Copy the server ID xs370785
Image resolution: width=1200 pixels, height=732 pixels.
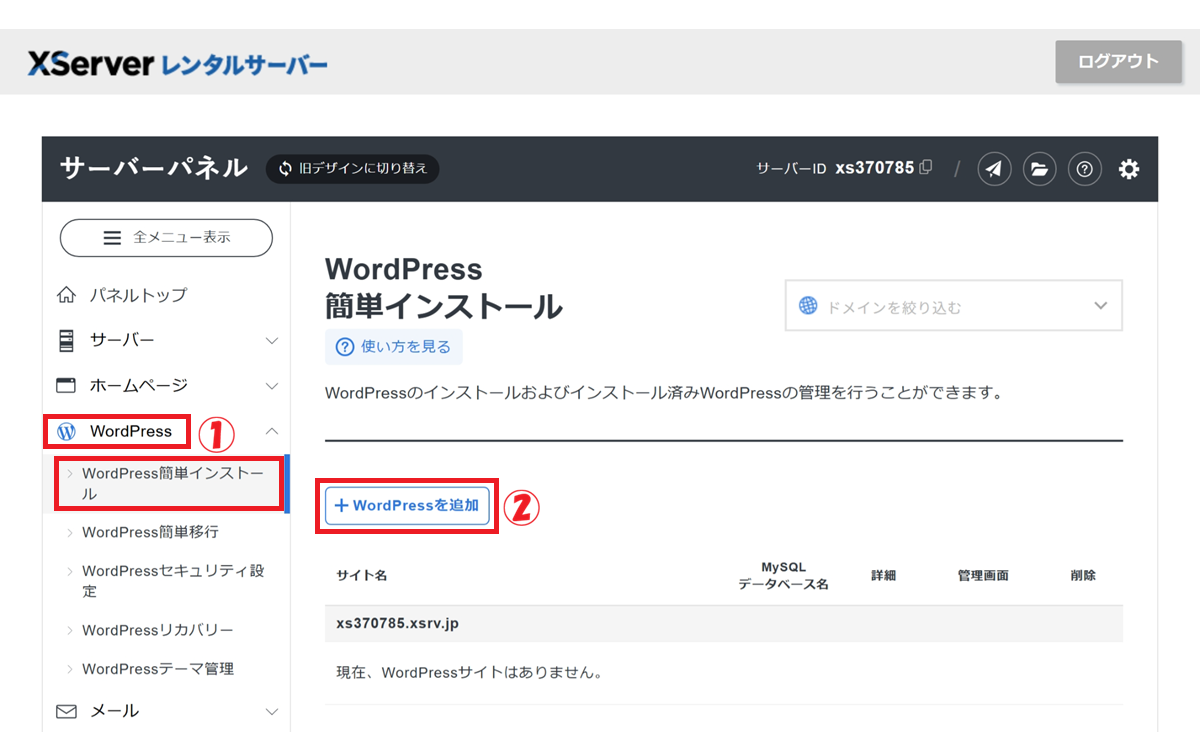pos(926,167)
